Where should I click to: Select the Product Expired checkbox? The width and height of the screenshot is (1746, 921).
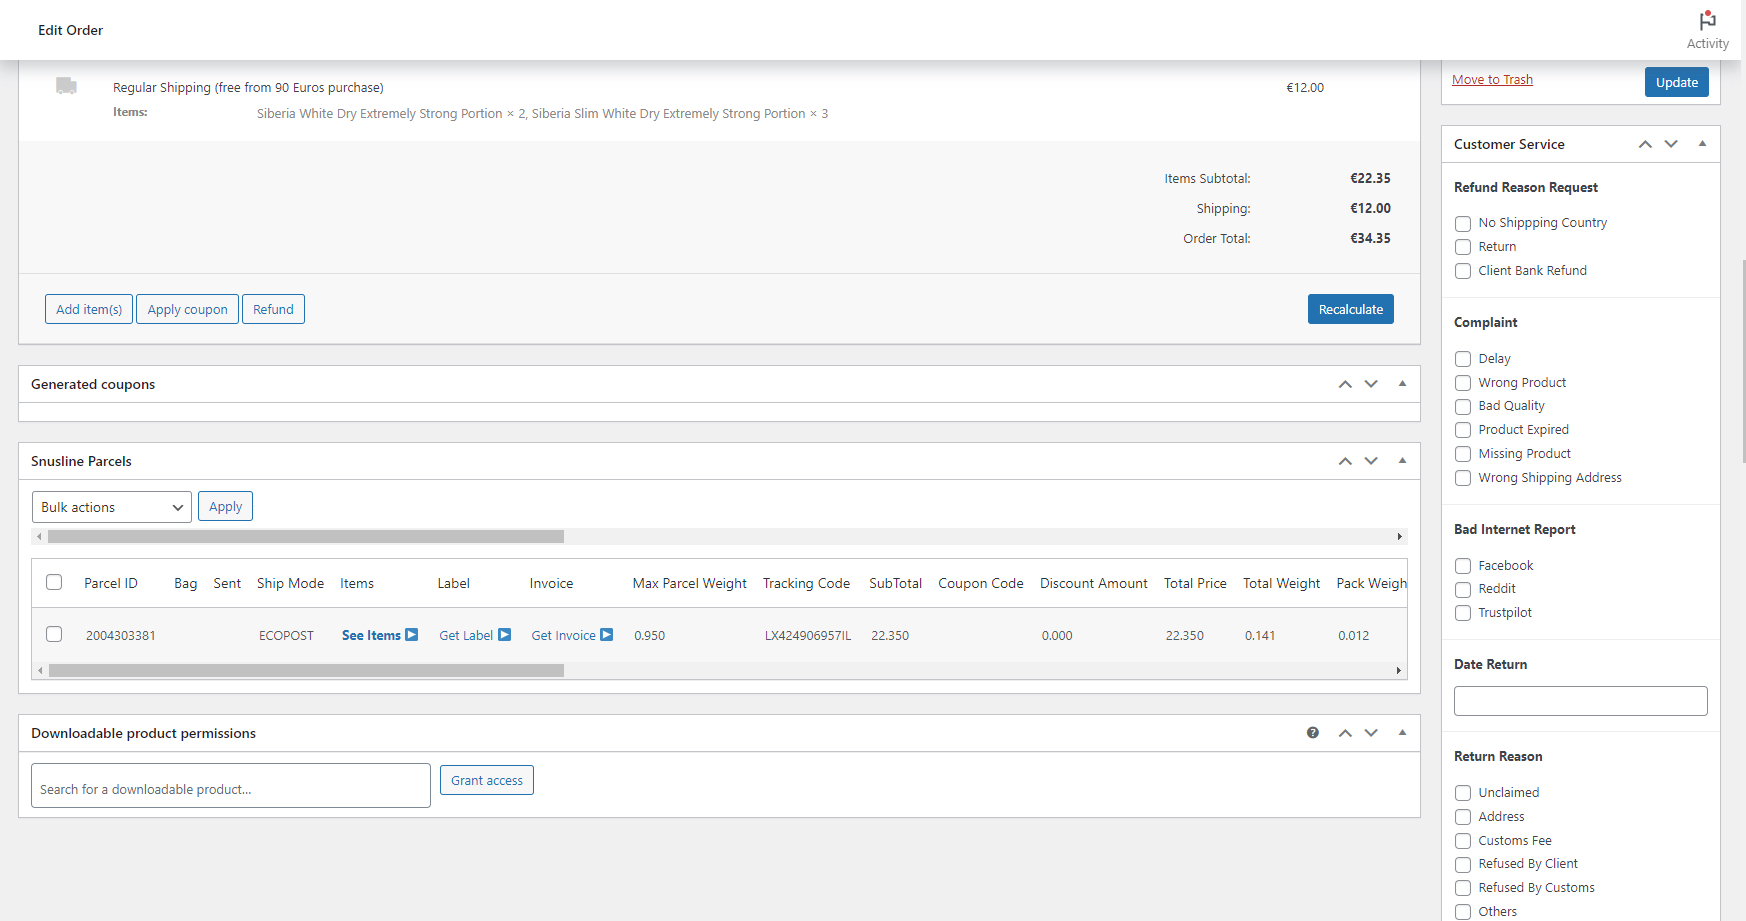pos(1463,430)
